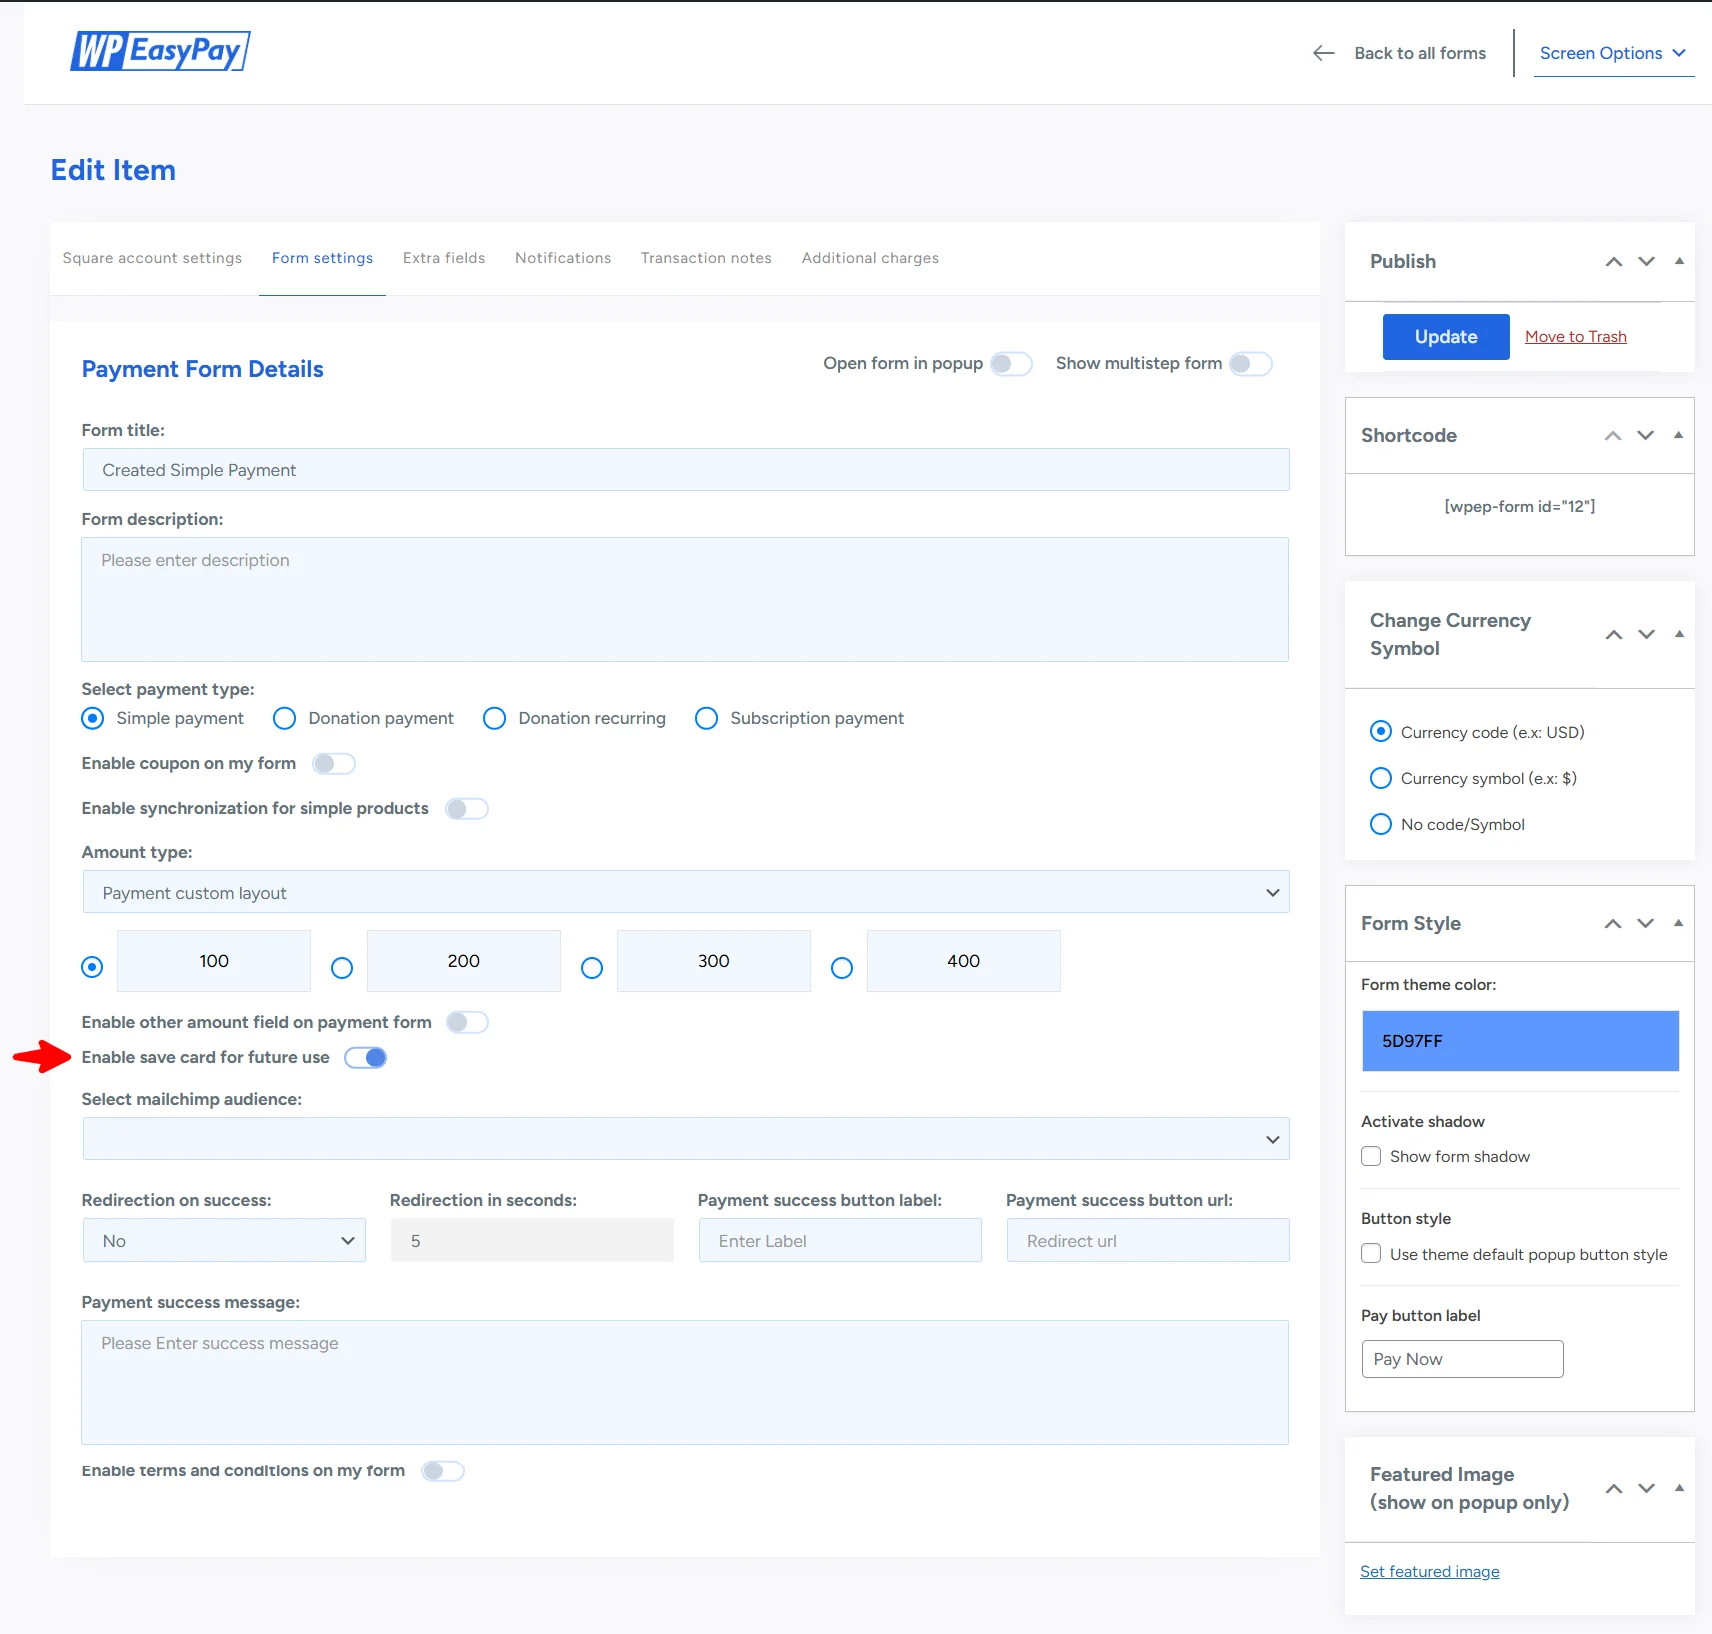Check the Show form shadow checkbox

coord(1371,1156)
